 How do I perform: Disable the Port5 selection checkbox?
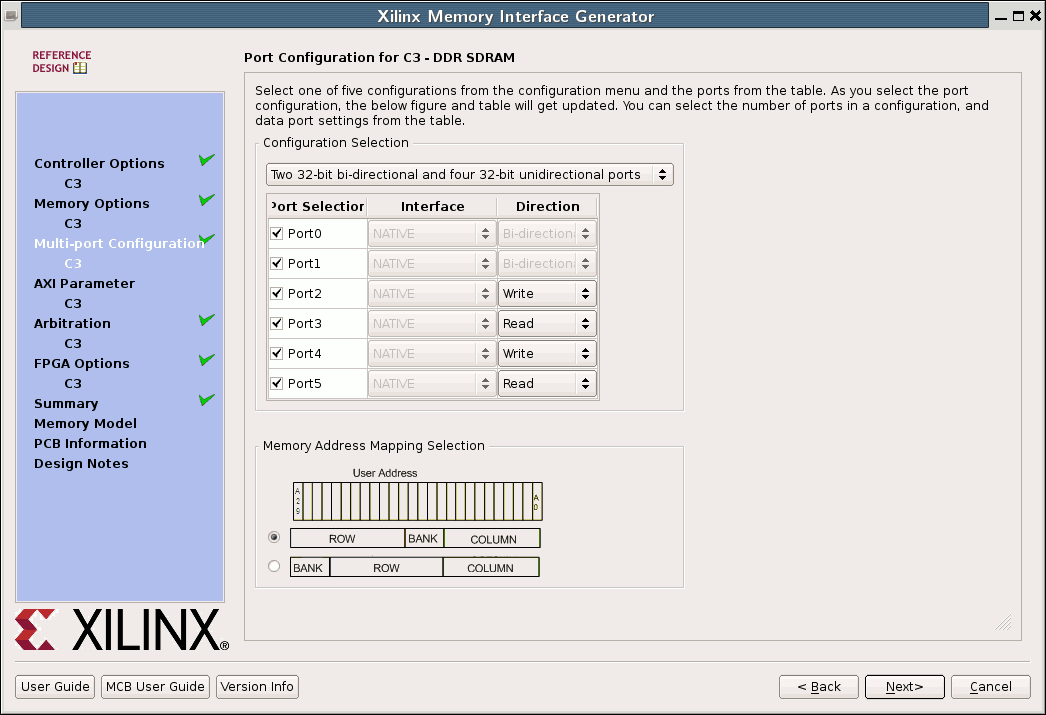pos(276,383)
